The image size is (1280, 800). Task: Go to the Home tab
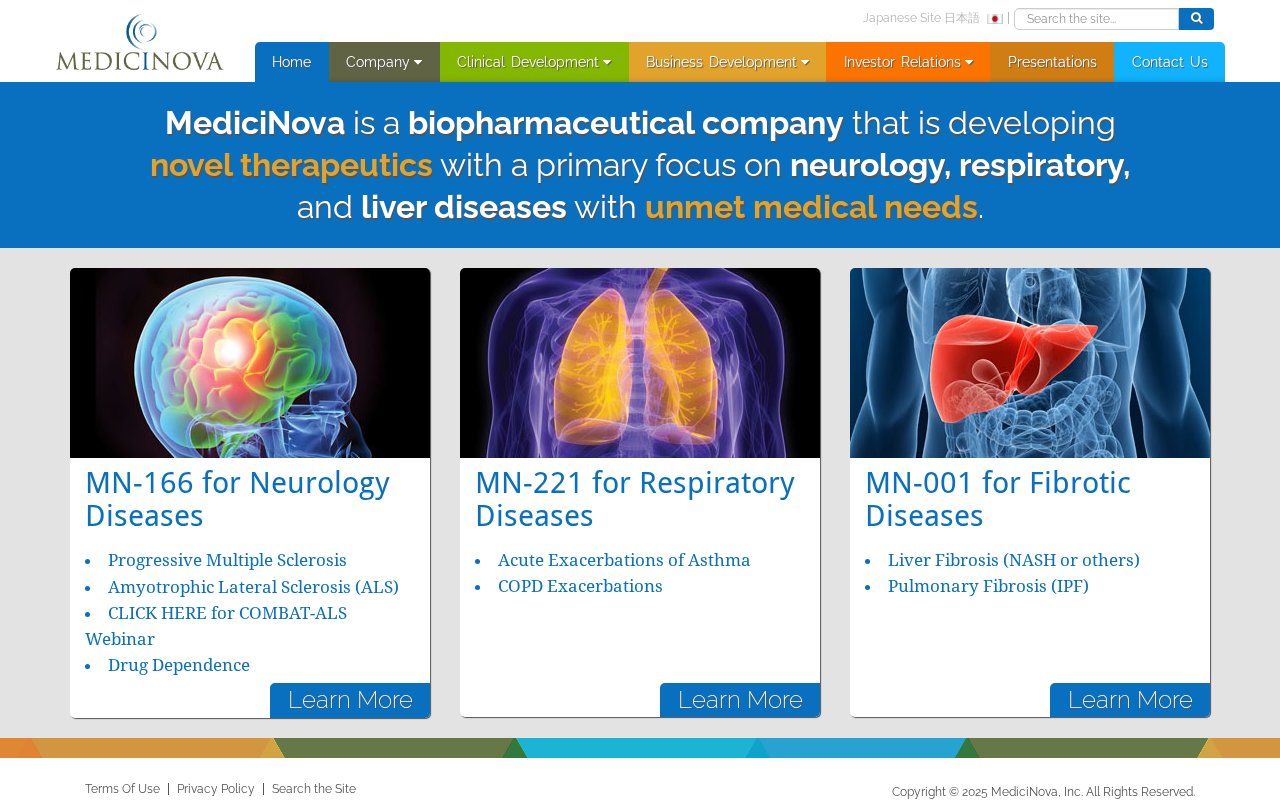pyautogui.click(x=292, y=62)
